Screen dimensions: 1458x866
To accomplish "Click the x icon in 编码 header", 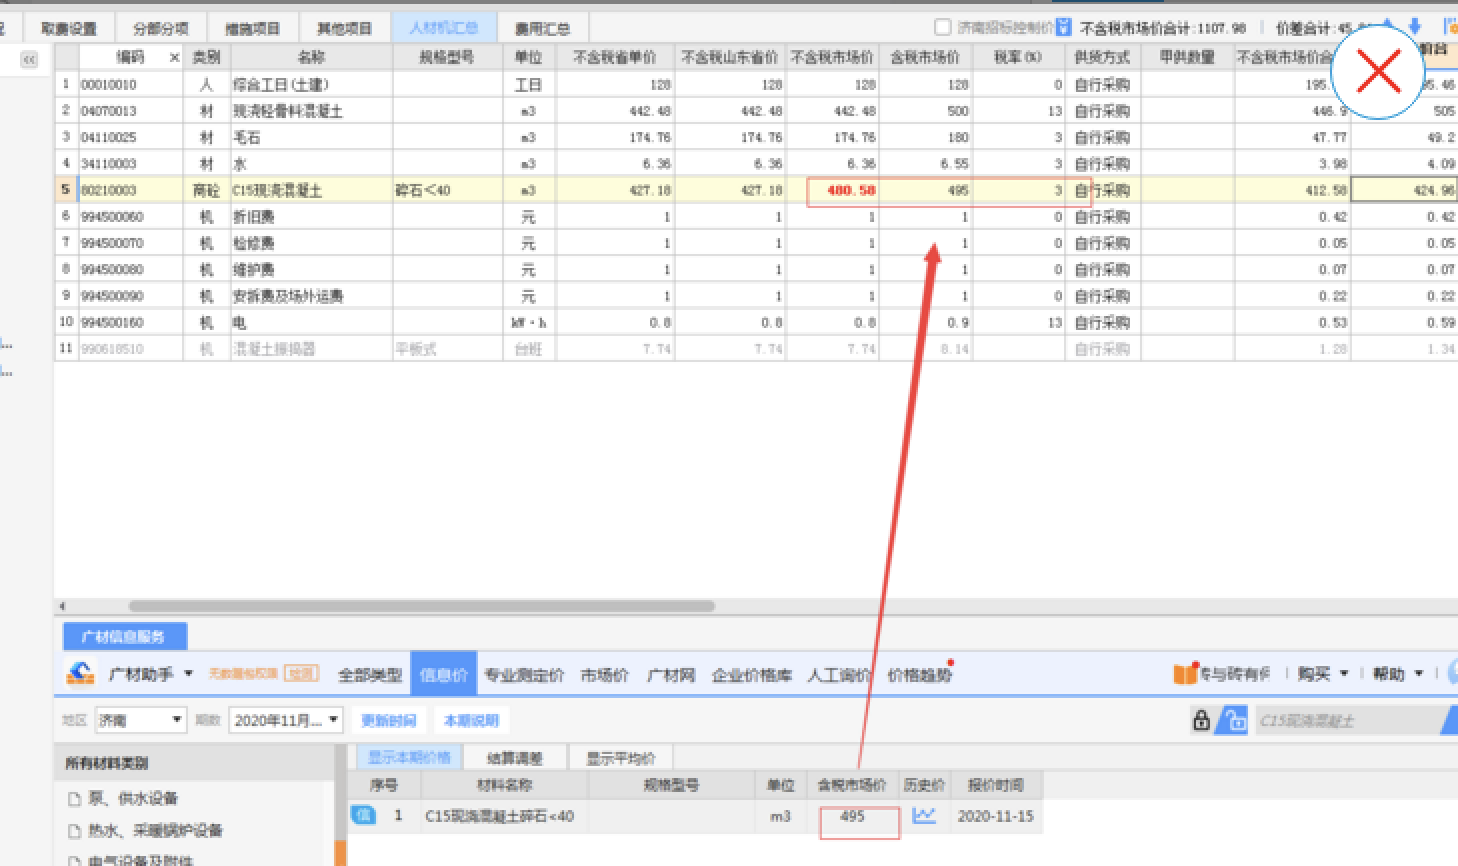I will tap(174, 58).
